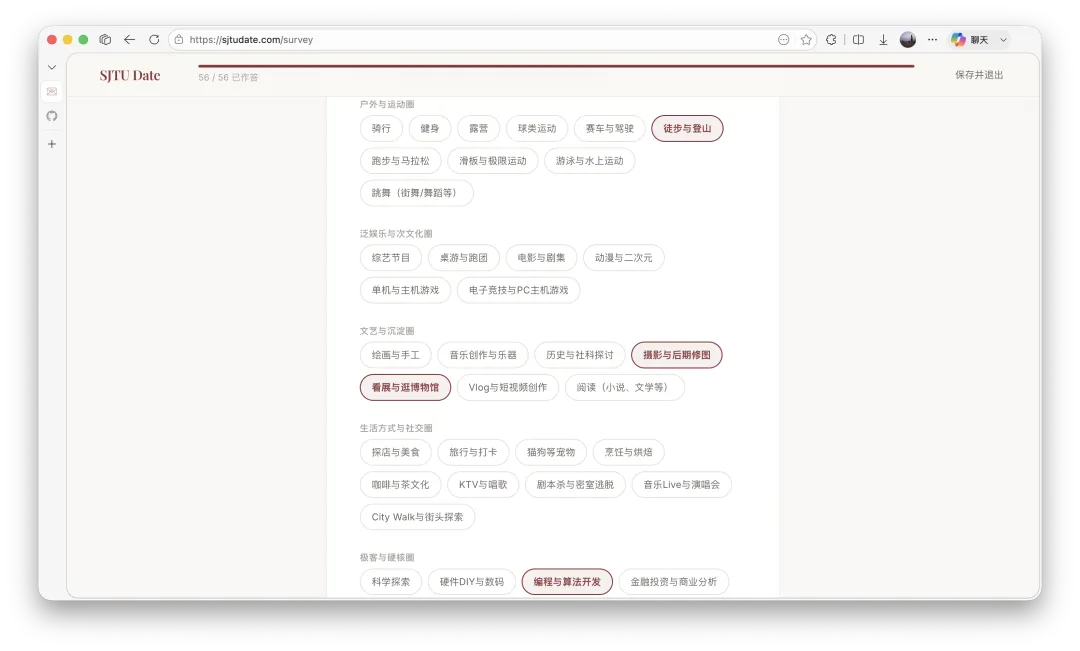Expand dropdown arrow beside Copilot chat

click(x=1004, y=40)
